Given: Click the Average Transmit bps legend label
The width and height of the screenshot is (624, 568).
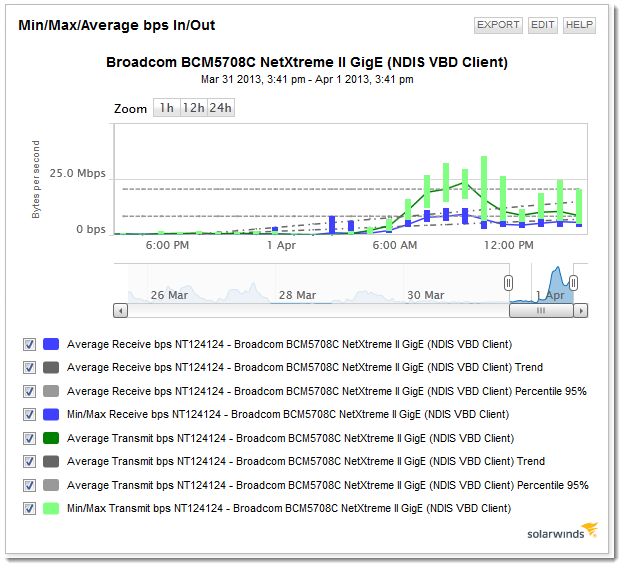Looking at the screenshot, I should coord(291,438).
